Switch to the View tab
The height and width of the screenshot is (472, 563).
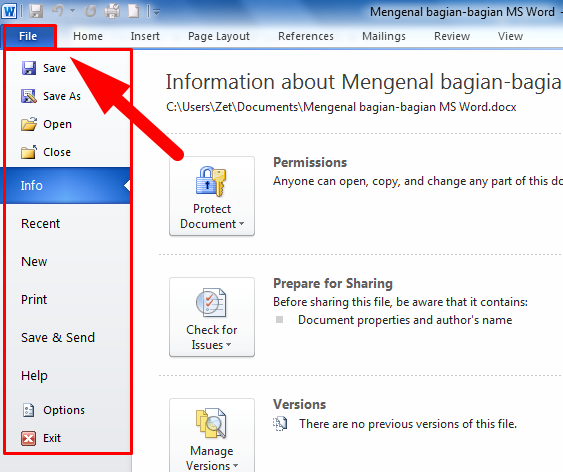(510, 36)
